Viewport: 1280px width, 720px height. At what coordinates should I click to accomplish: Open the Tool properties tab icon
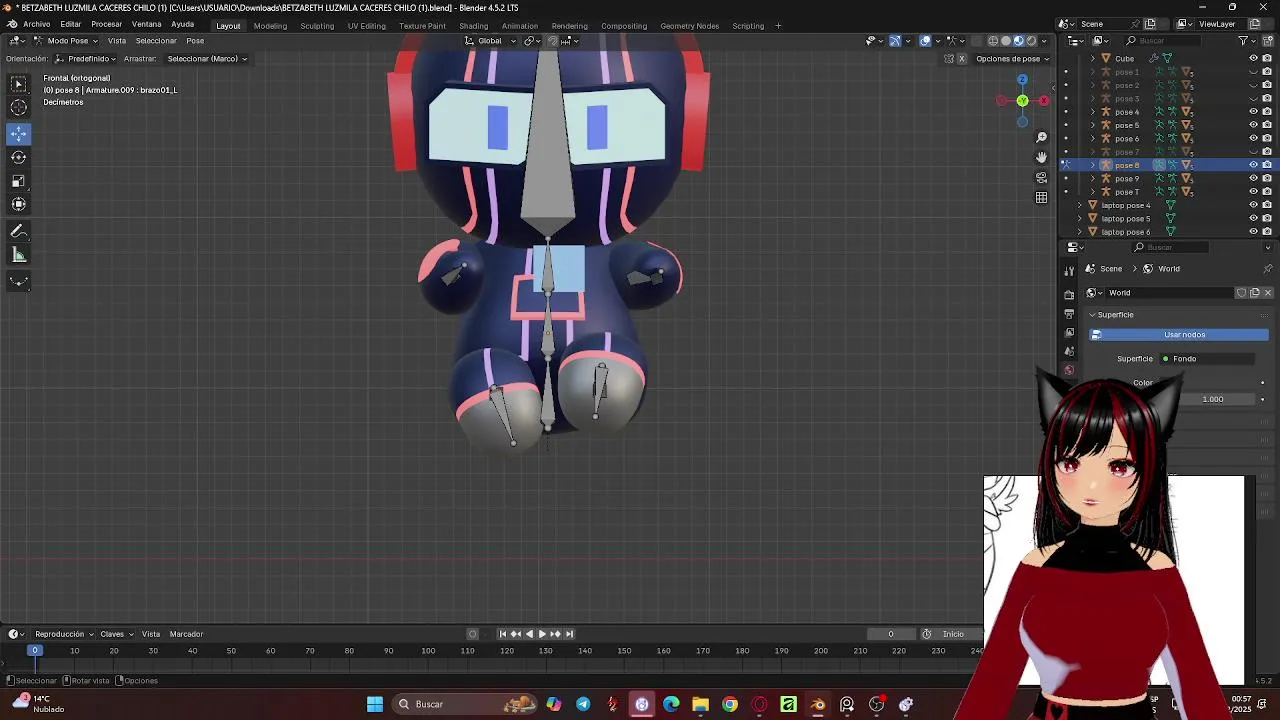(x=1069, y=270)
